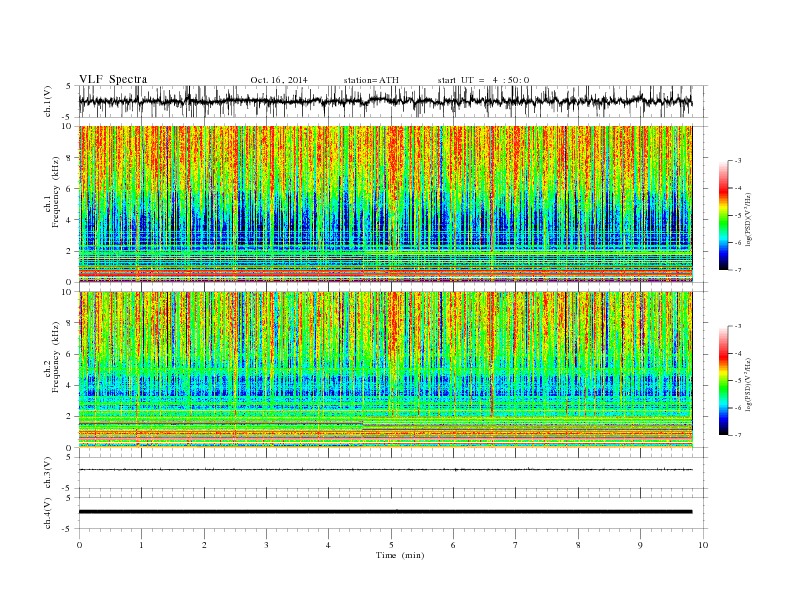The height and width of the screenshot is (612, 792).
Task: Click the time axis tick label '4'
Action: click(x=329, y=545)
